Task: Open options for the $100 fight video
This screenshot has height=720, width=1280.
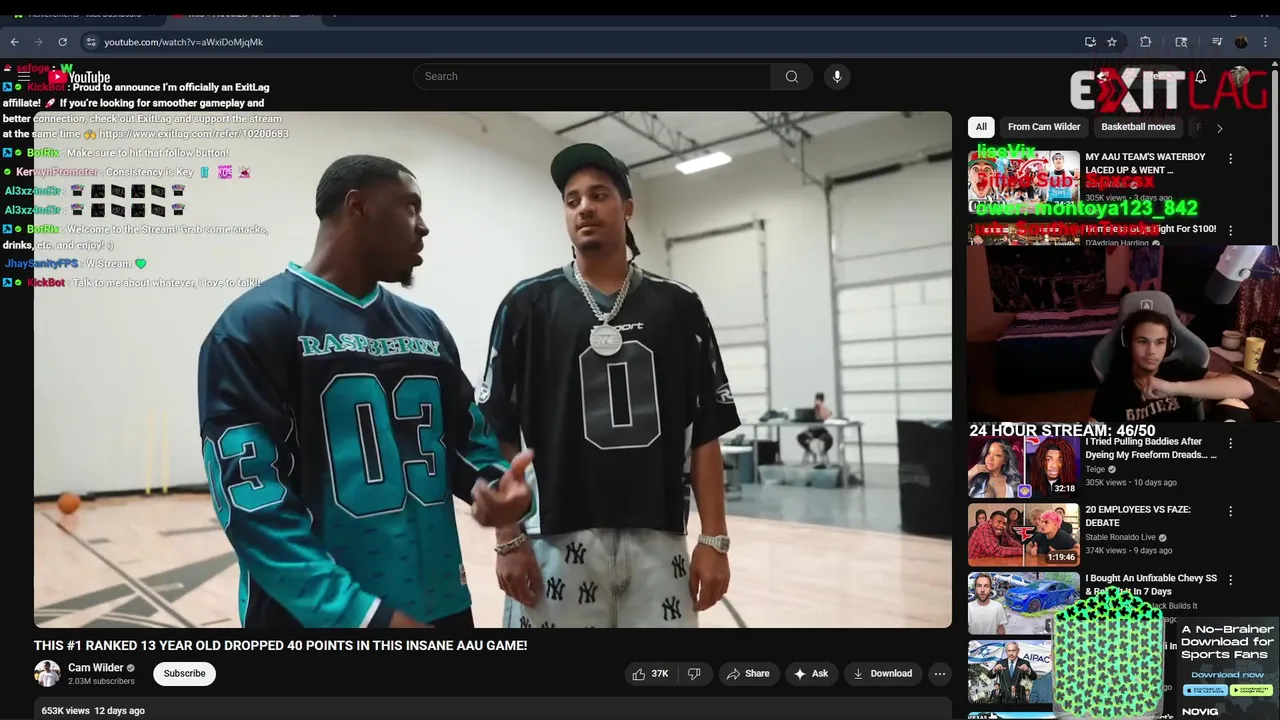Action: 1231,230
